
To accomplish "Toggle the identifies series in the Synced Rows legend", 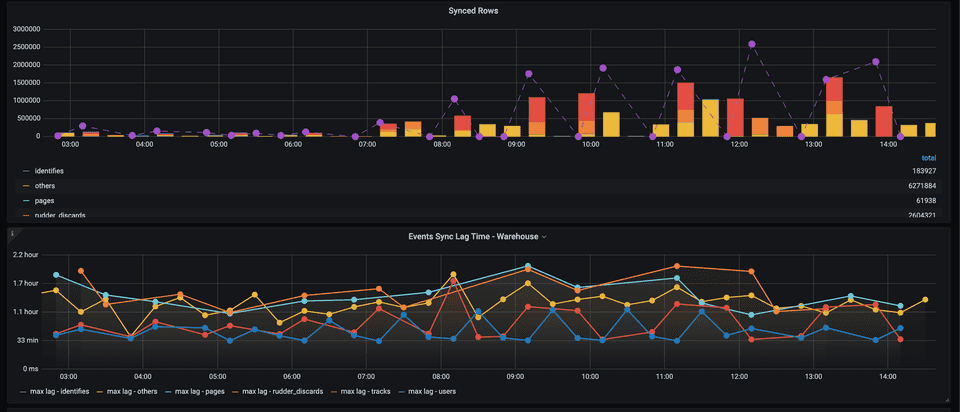I will click(49, 171).
